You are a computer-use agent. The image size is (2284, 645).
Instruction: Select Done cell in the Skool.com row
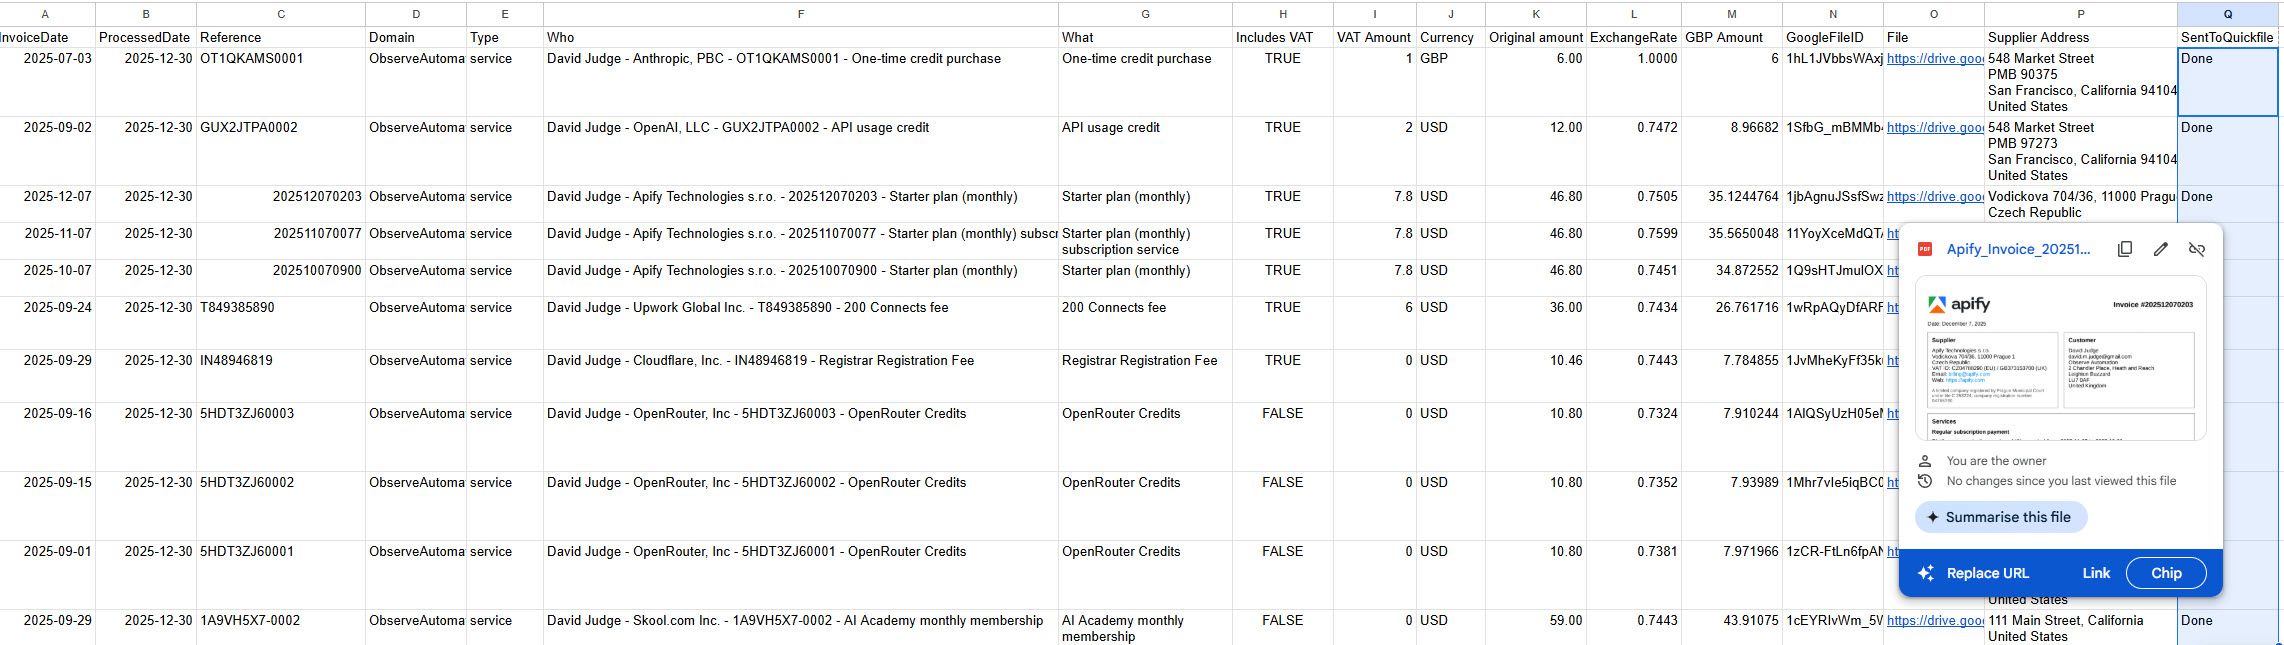tap(2228, 627)
